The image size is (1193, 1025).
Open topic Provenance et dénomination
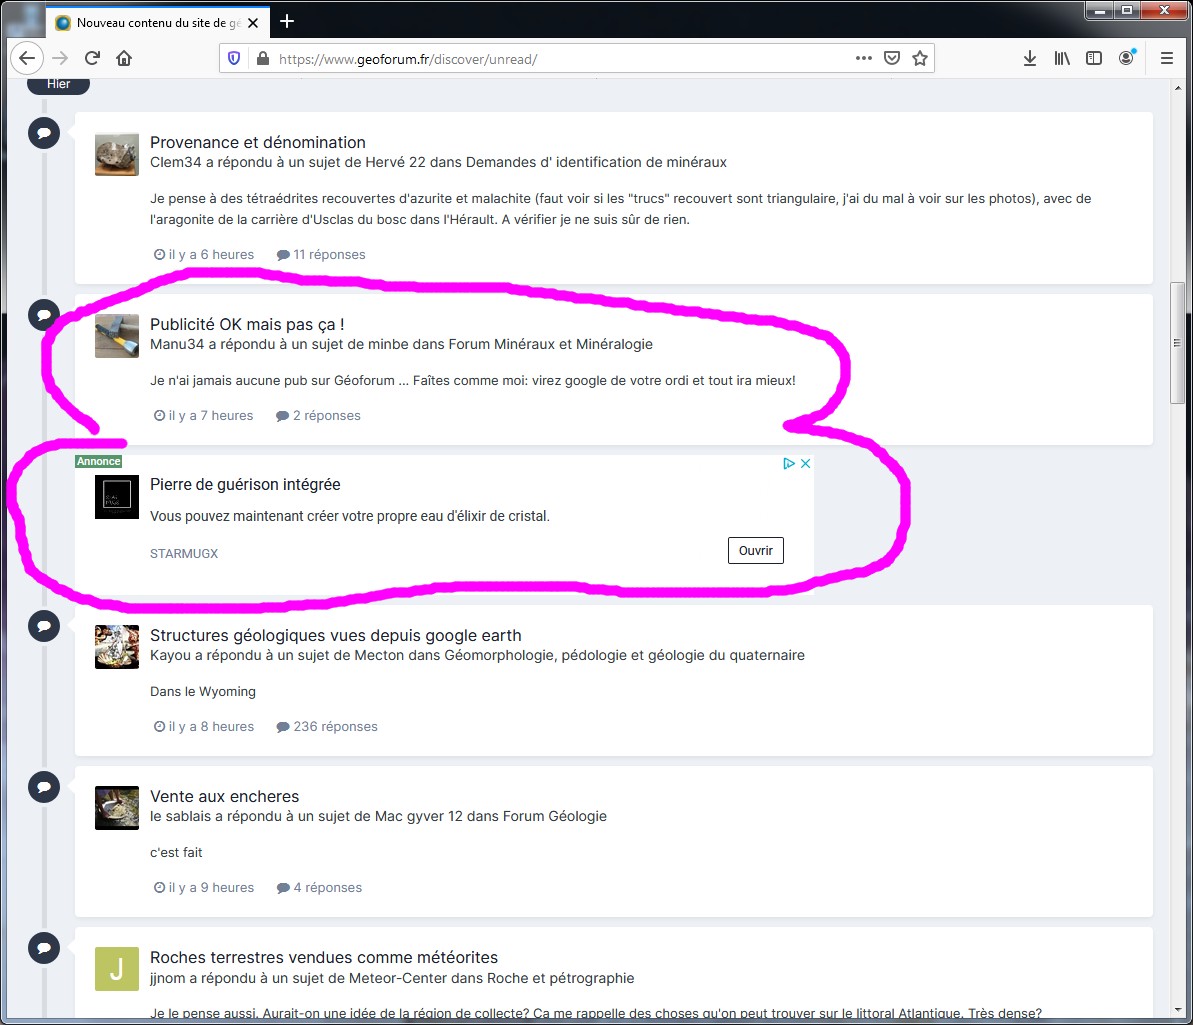click(x=258, y=142)
